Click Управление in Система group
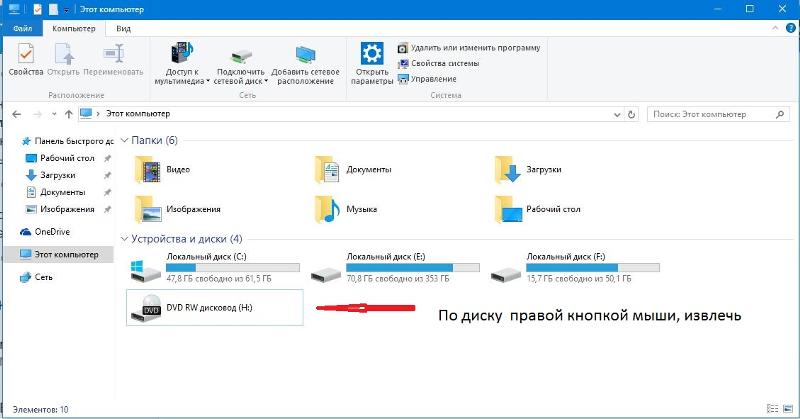Screen dimensions: 800x419 tap(427, 79)
